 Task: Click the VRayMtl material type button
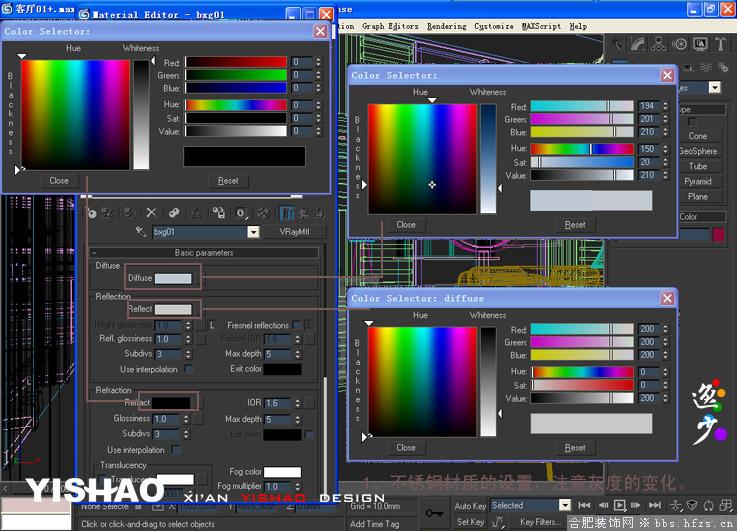tap(294, 232)
